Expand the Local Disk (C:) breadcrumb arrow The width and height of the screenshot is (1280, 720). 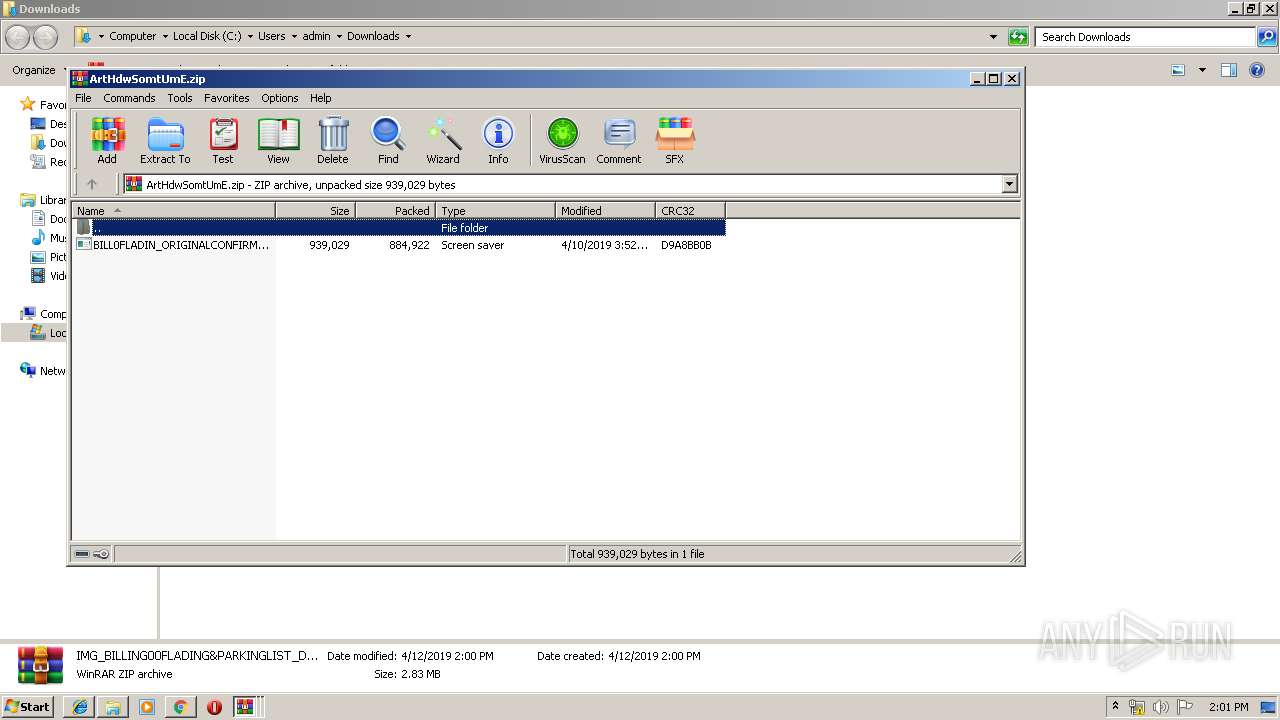pos(250,37)
